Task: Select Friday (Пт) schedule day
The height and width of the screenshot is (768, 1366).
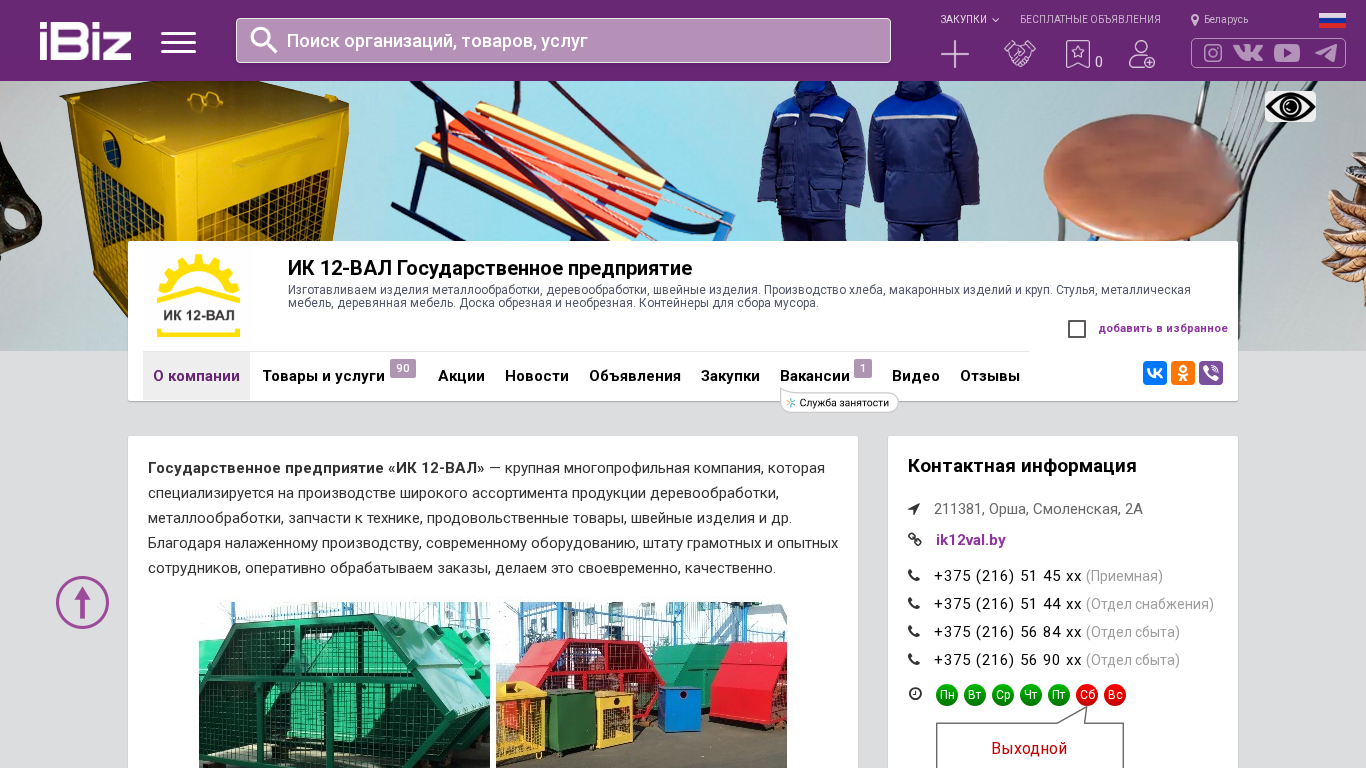Action: (1059, 695)
